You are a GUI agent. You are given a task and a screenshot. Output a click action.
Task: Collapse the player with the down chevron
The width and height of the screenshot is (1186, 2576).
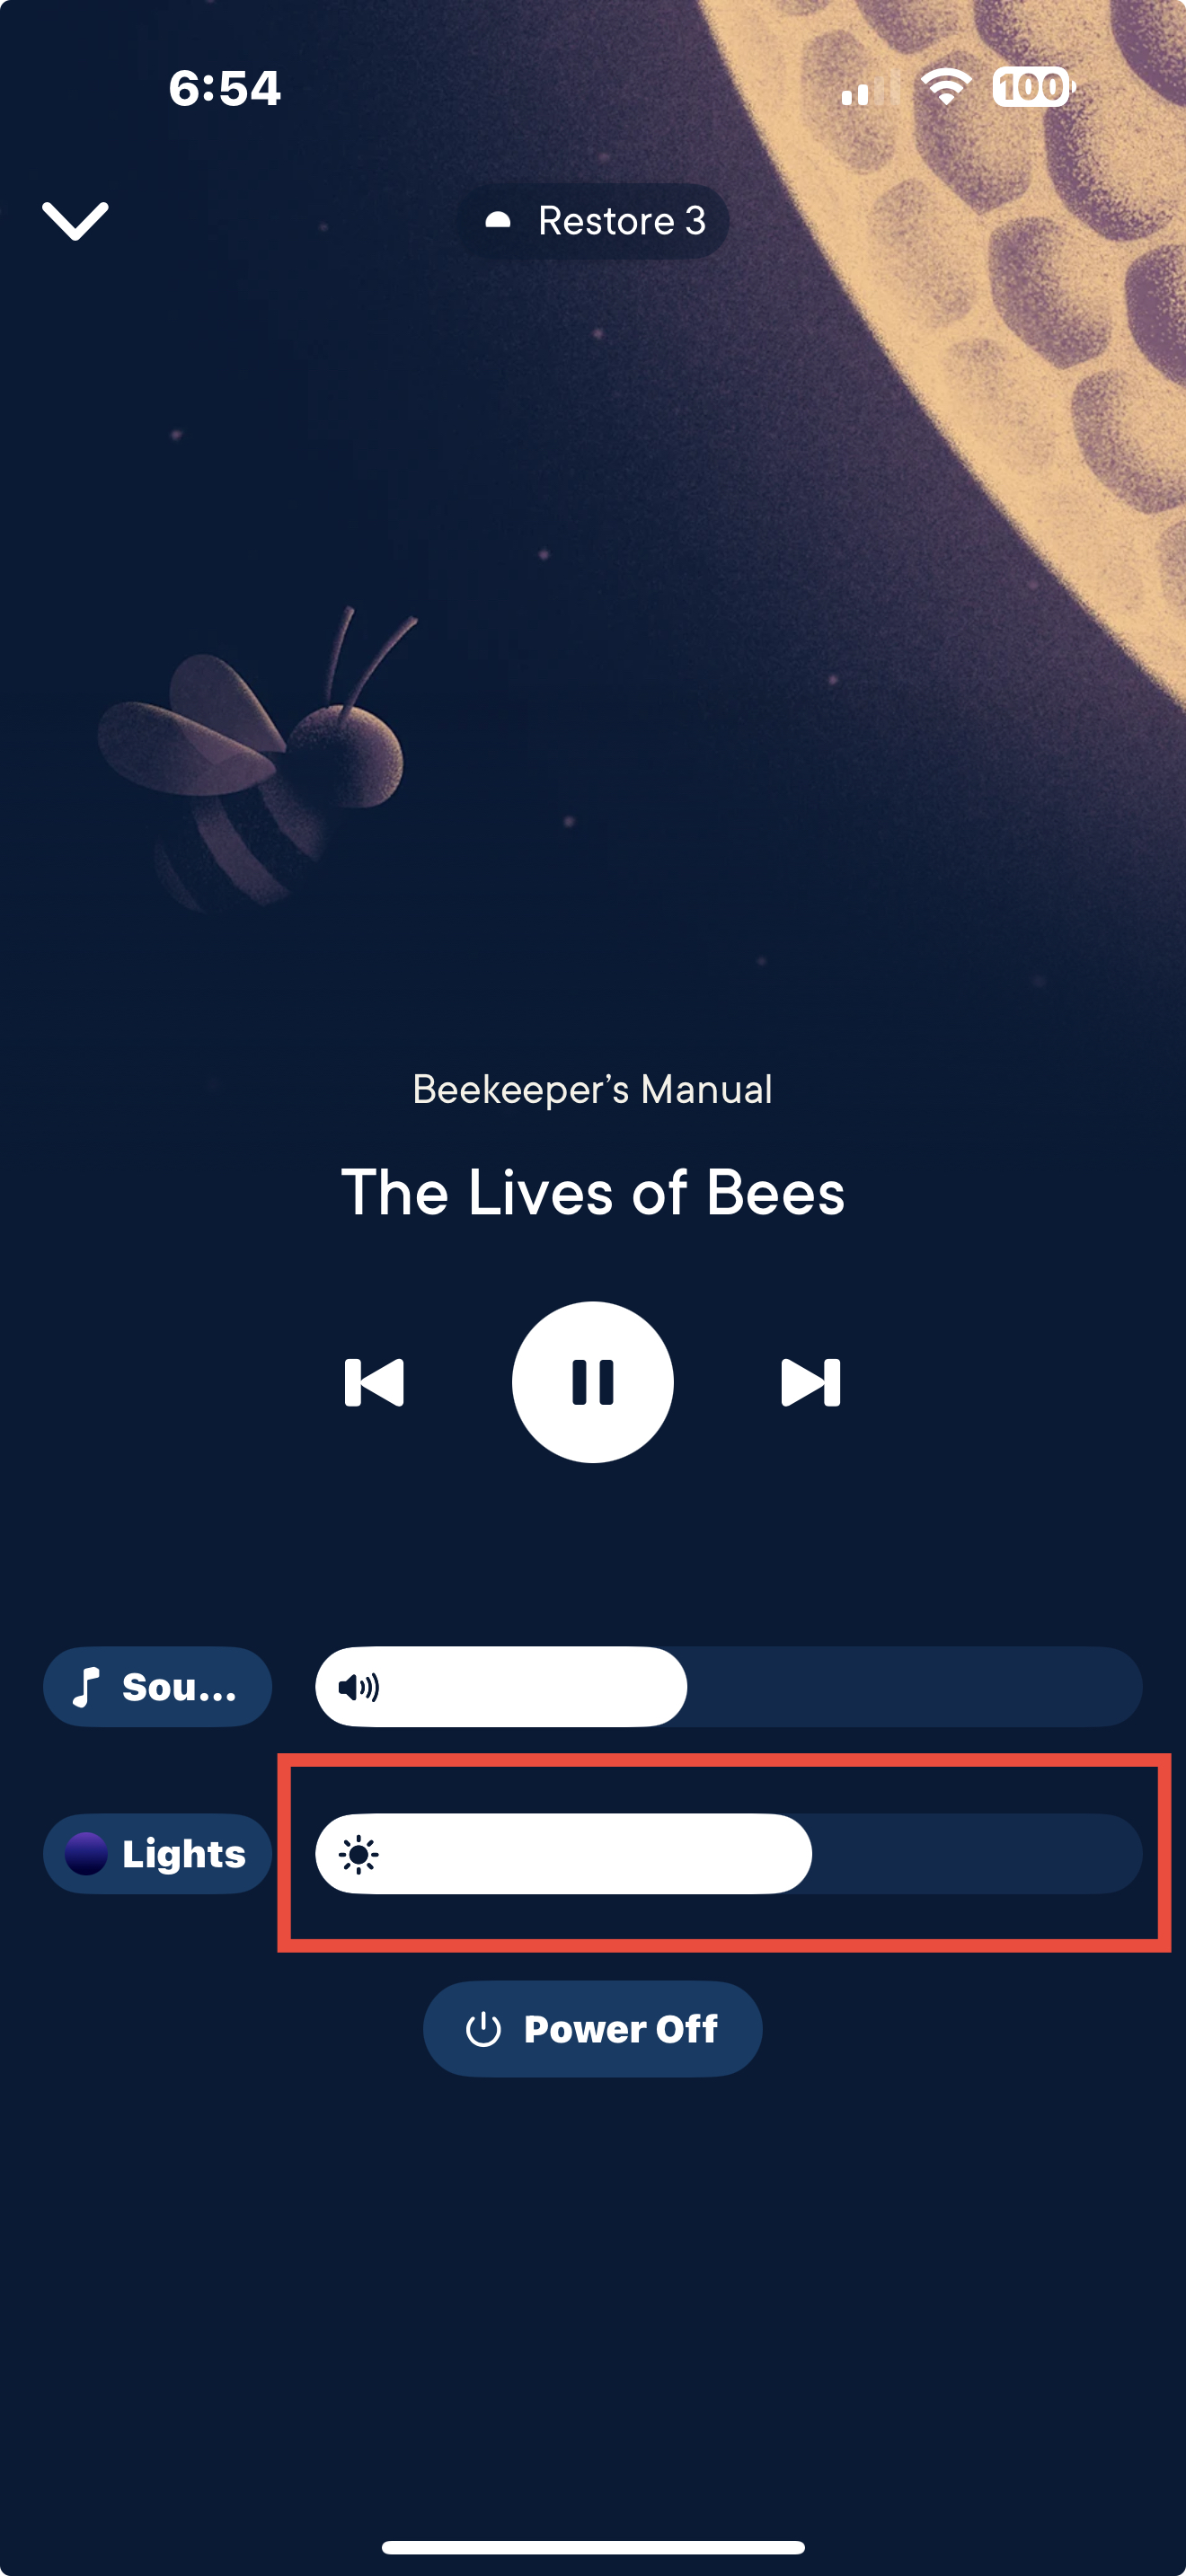pyautogui.click(x=75, y=221)
